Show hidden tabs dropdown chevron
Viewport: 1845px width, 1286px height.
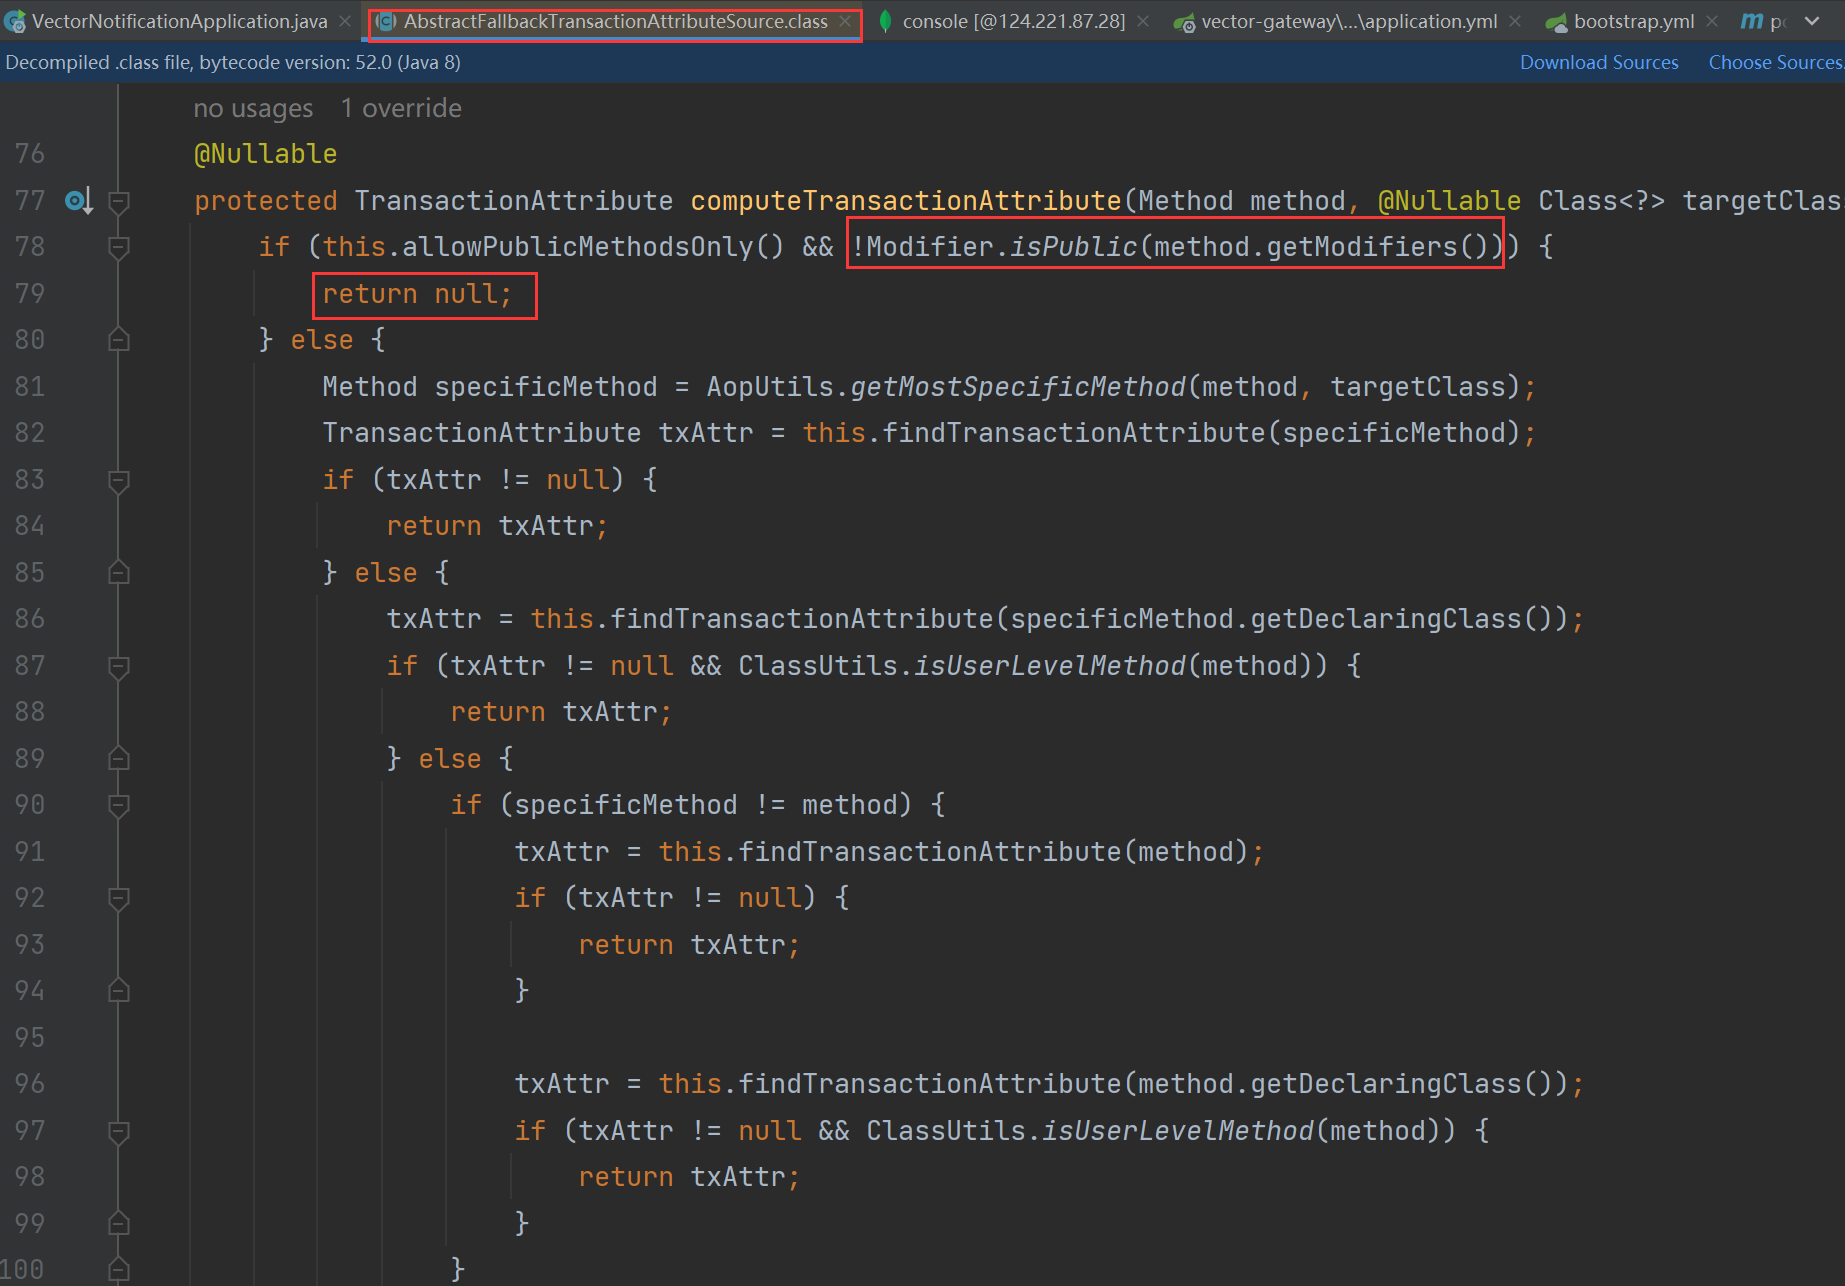(1812, 21)
